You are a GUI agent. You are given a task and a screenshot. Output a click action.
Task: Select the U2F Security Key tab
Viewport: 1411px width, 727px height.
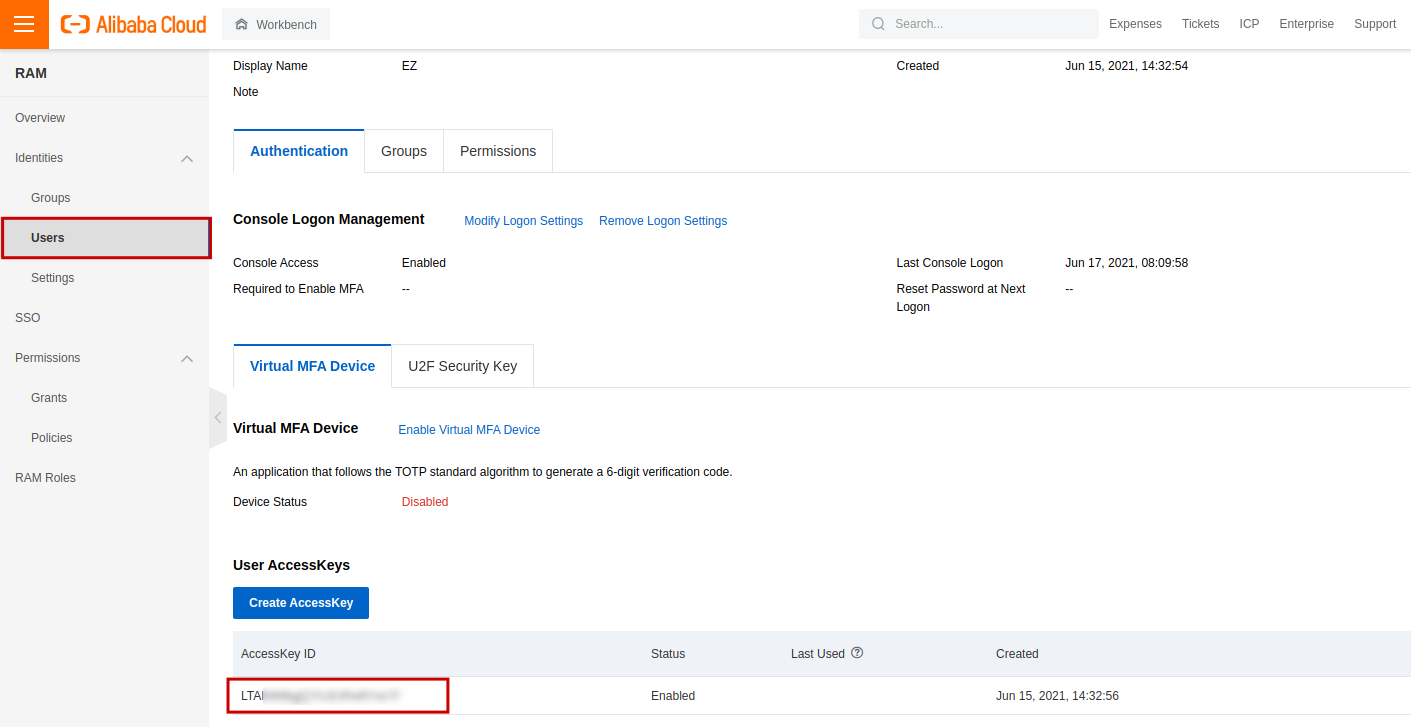pos(463,366)
